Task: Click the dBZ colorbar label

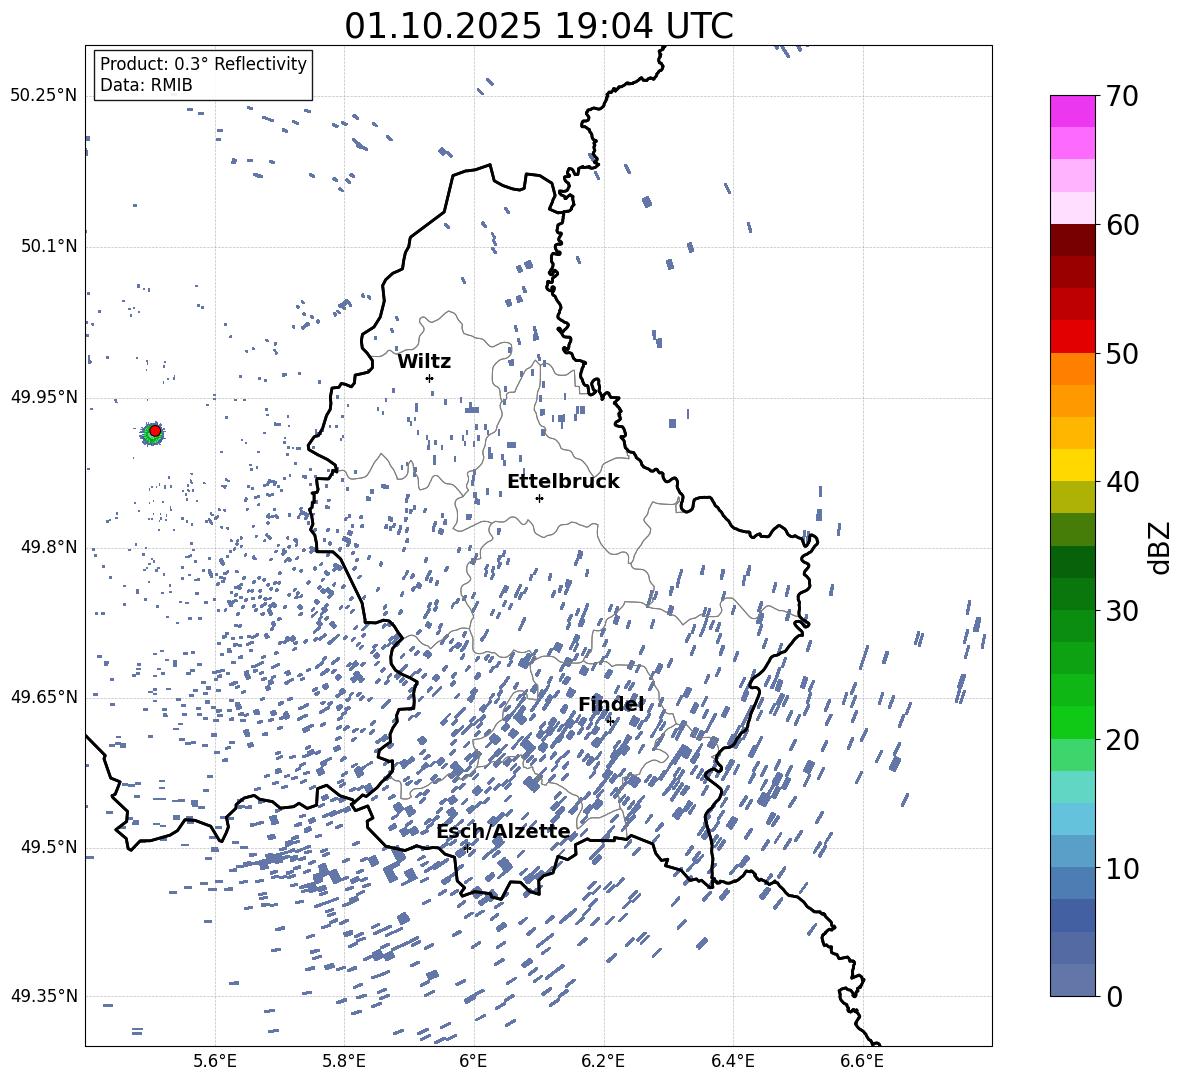Action: point(1161,547)
